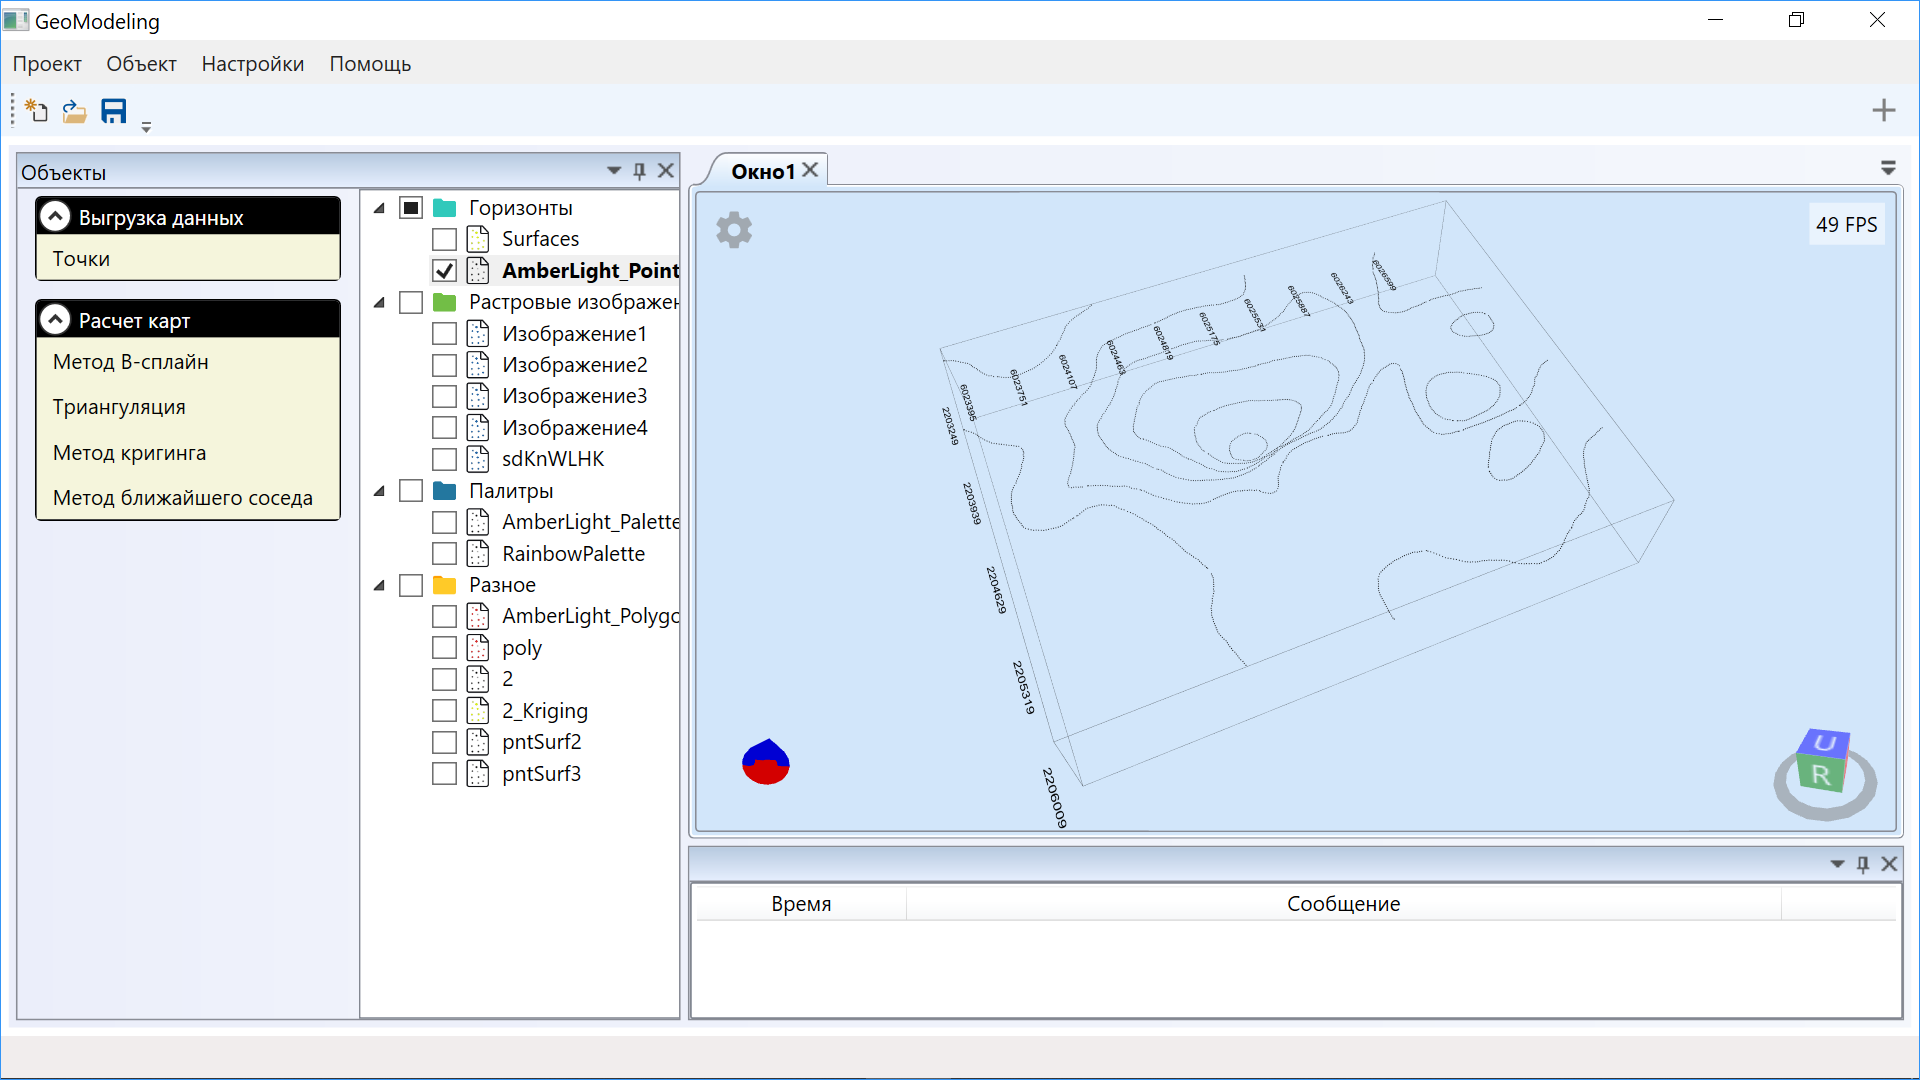Pin the message log panel
The width and height of the screenshot is (1920, 1080).
pos(1862,864)
